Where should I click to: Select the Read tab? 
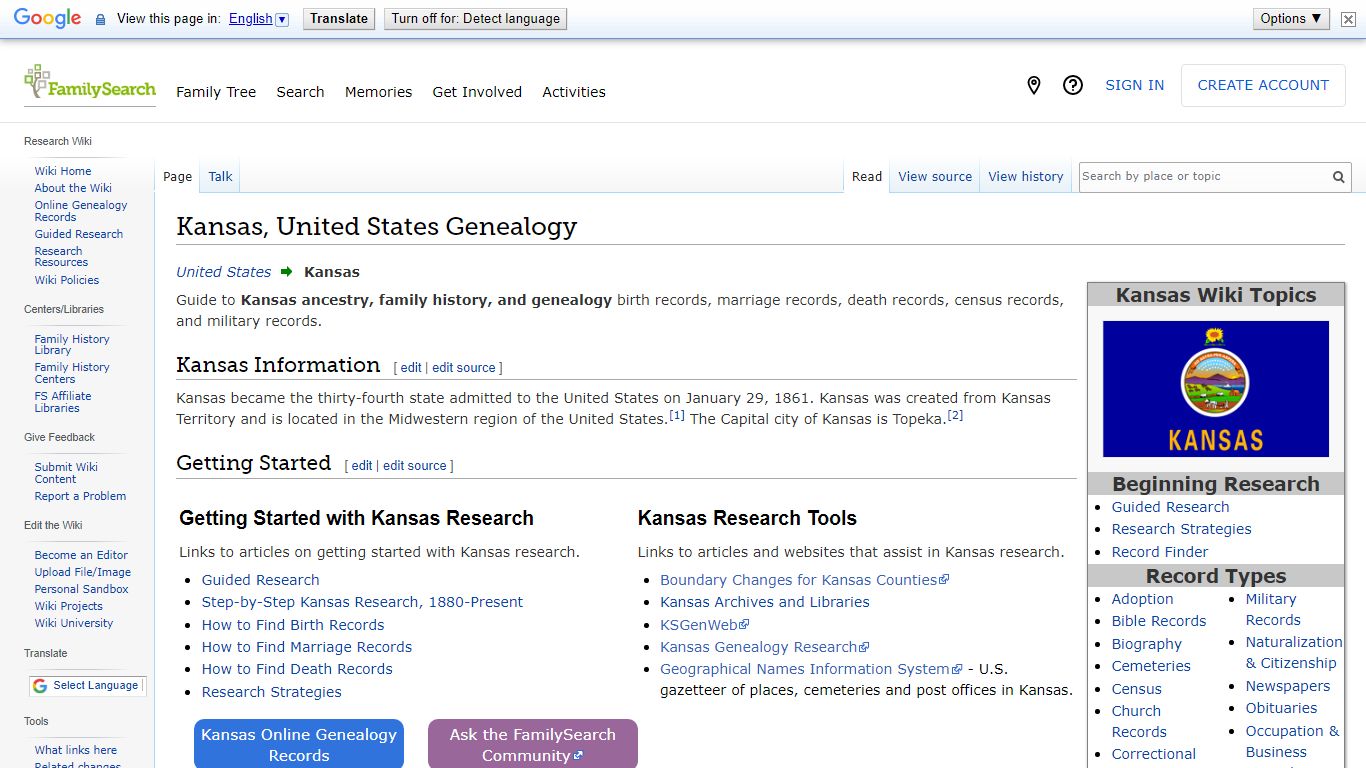[867, 177]
